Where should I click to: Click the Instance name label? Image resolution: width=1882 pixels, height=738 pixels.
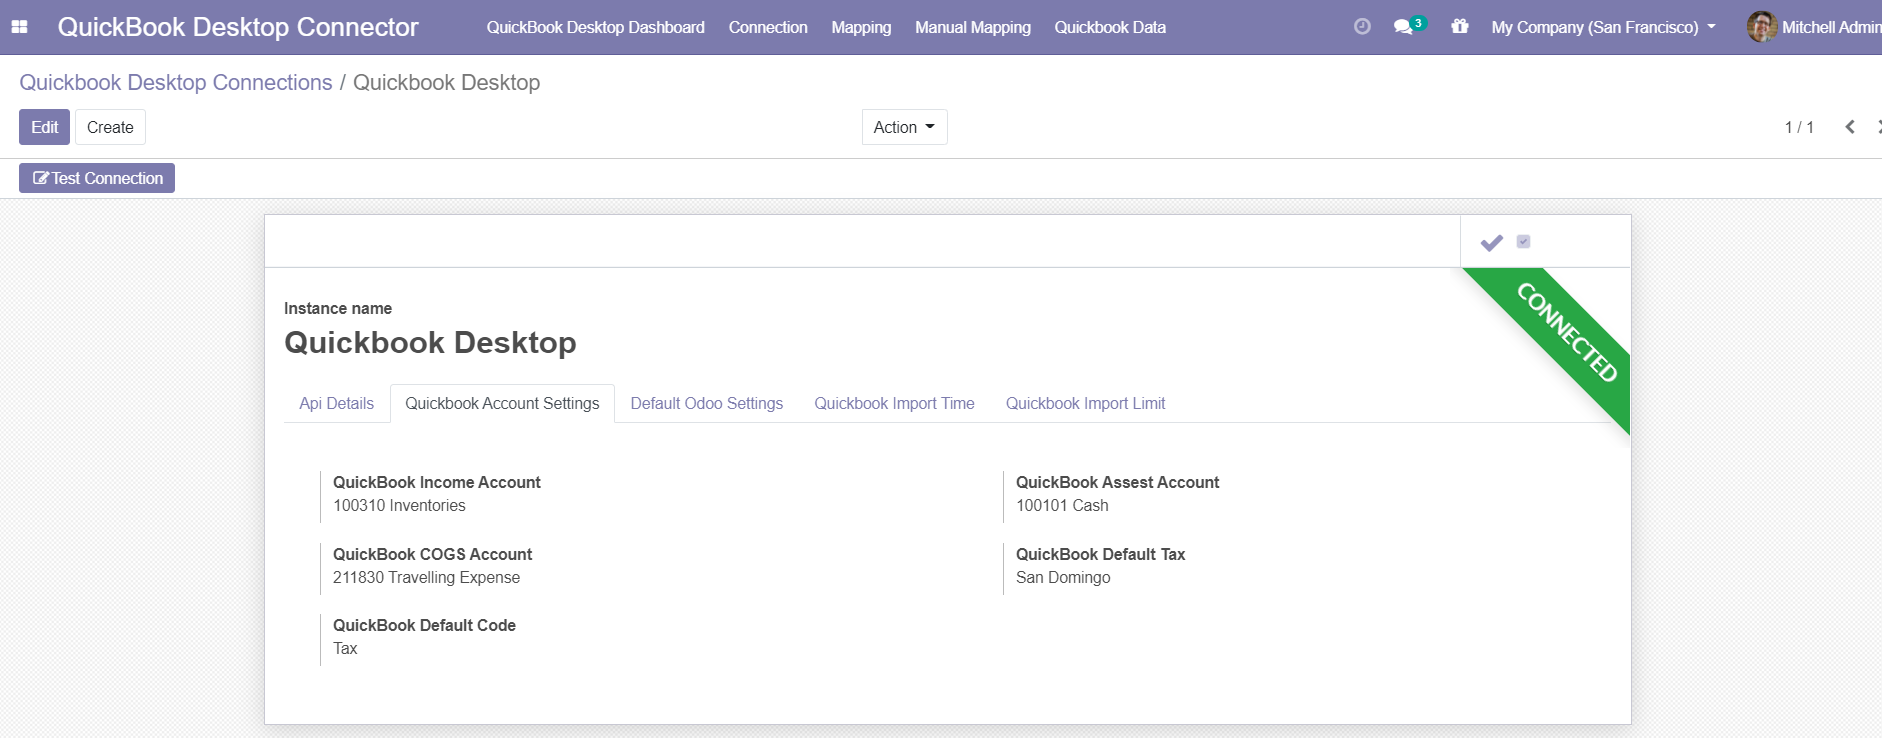[x=338, y=308]
